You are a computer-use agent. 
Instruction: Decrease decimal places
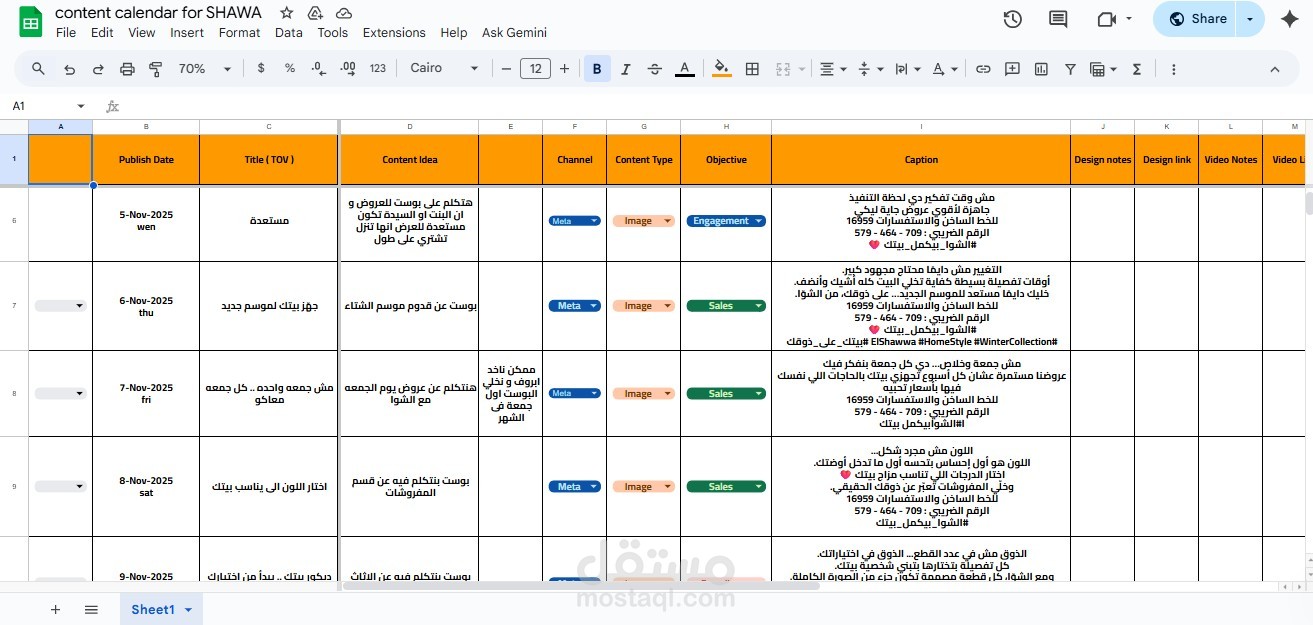pyautogui.click(x=318, y=69)
